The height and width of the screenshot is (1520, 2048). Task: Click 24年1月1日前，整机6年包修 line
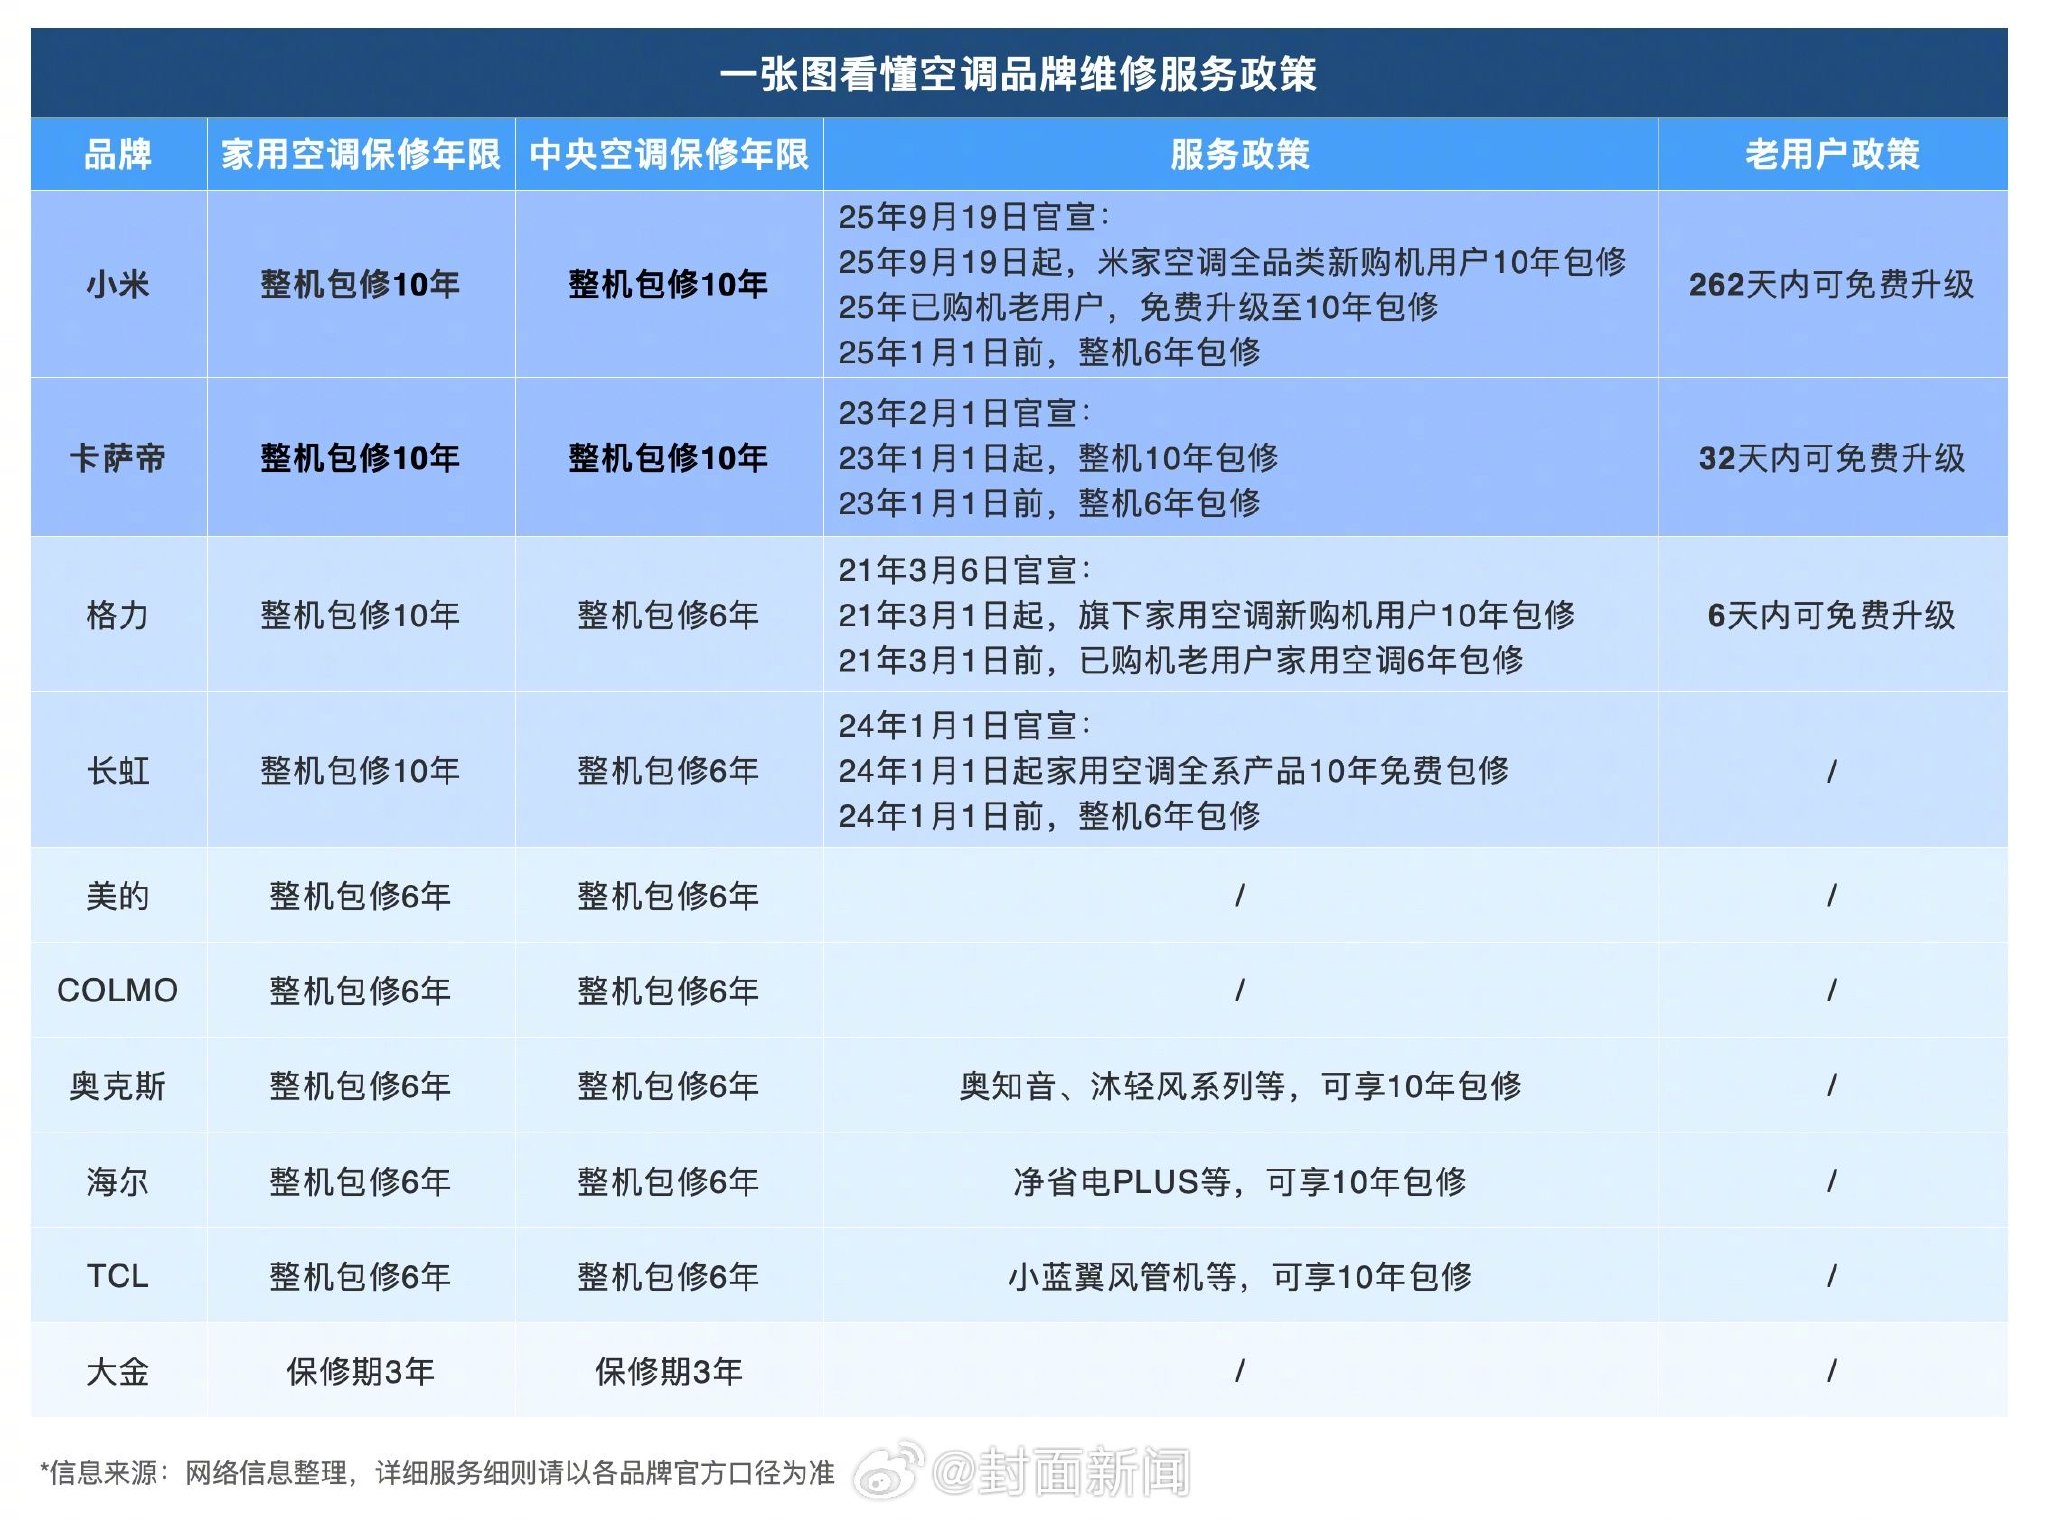tap(1049, 815)
